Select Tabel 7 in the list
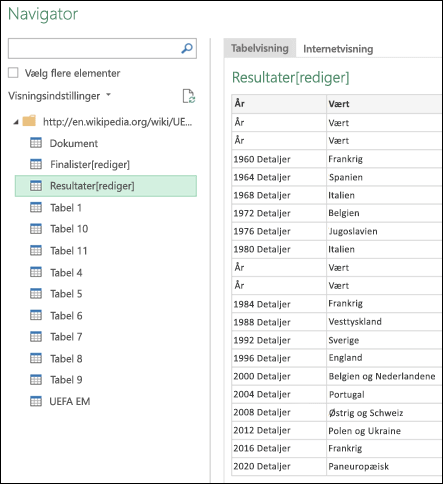This screenshot has height=484, width=443. [x=66, y=337]
